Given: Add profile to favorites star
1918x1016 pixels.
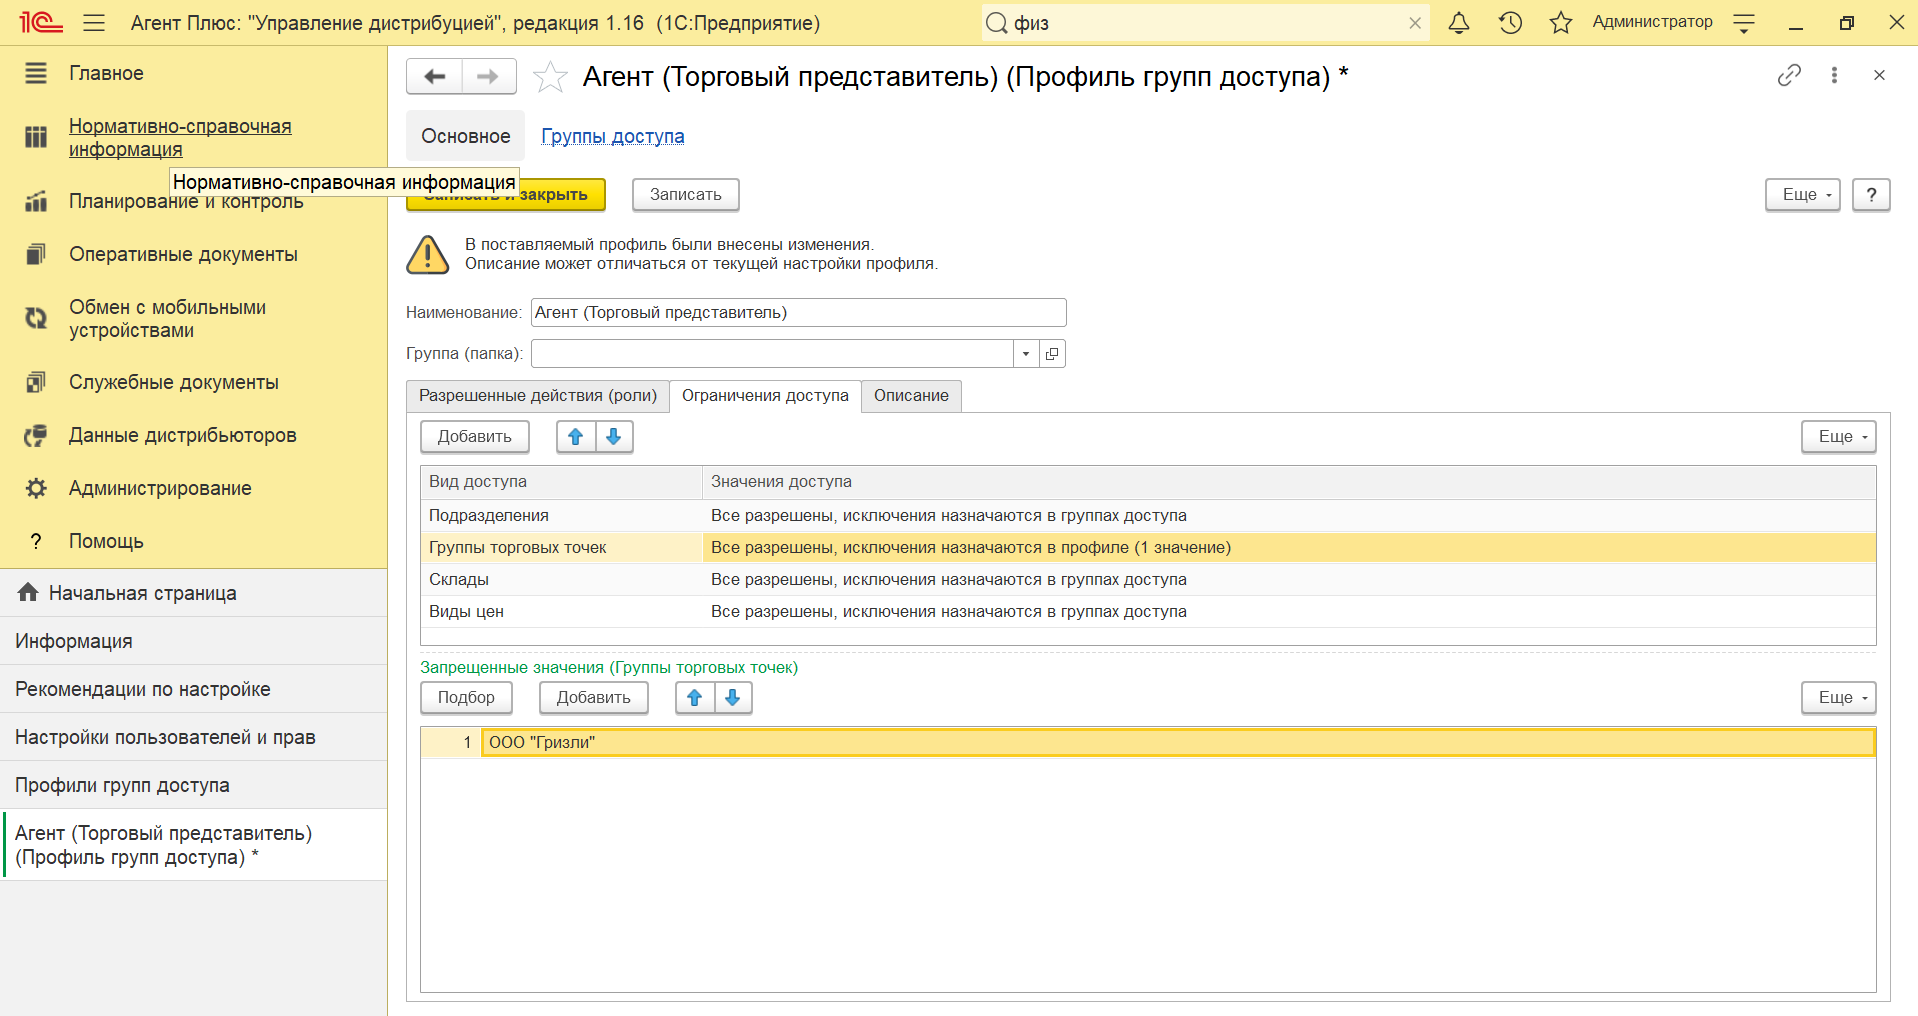Looking at the screenshot, I should click(x=550, y=77).
